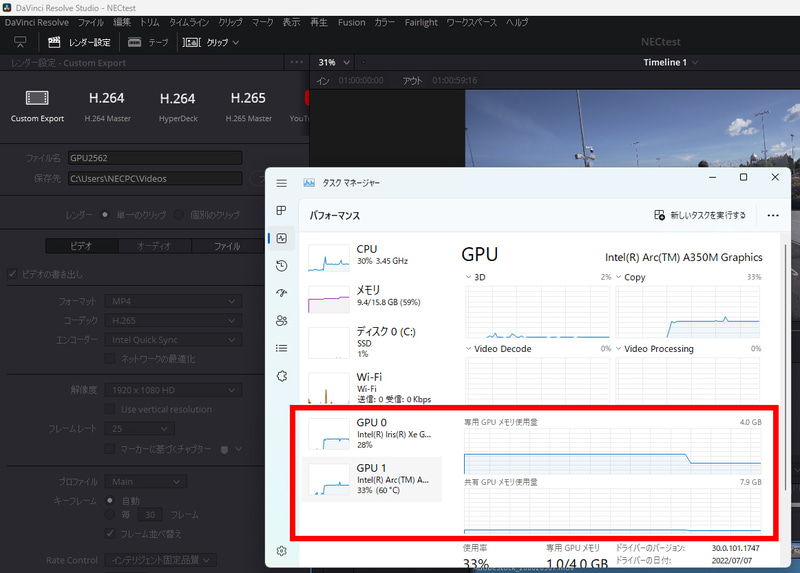Switch to Video tab in render settings

82,246
